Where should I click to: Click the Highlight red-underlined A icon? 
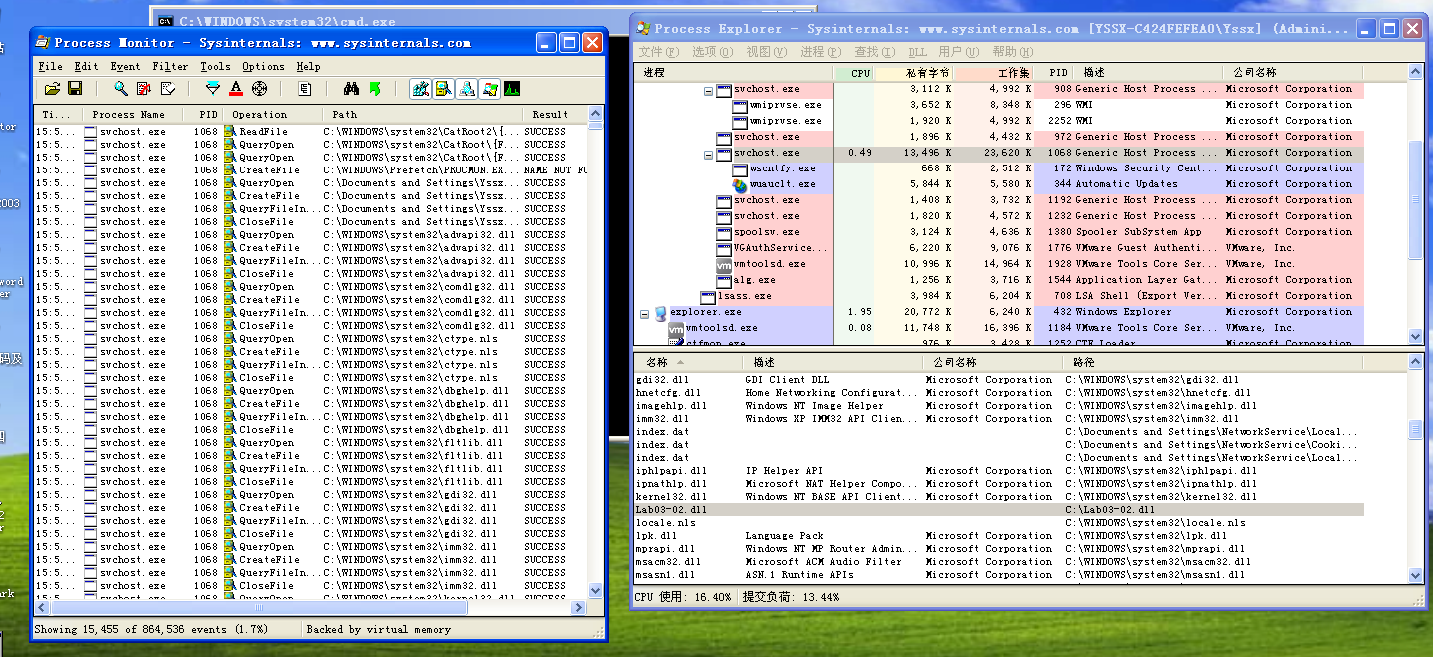(x=236, y=89)
